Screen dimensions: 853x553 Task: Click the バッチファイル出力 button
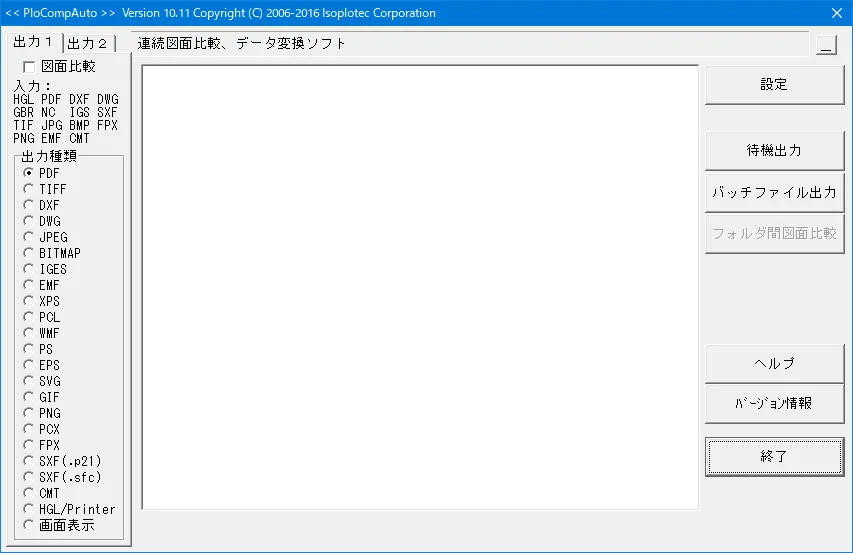click(x=774, y=192)
